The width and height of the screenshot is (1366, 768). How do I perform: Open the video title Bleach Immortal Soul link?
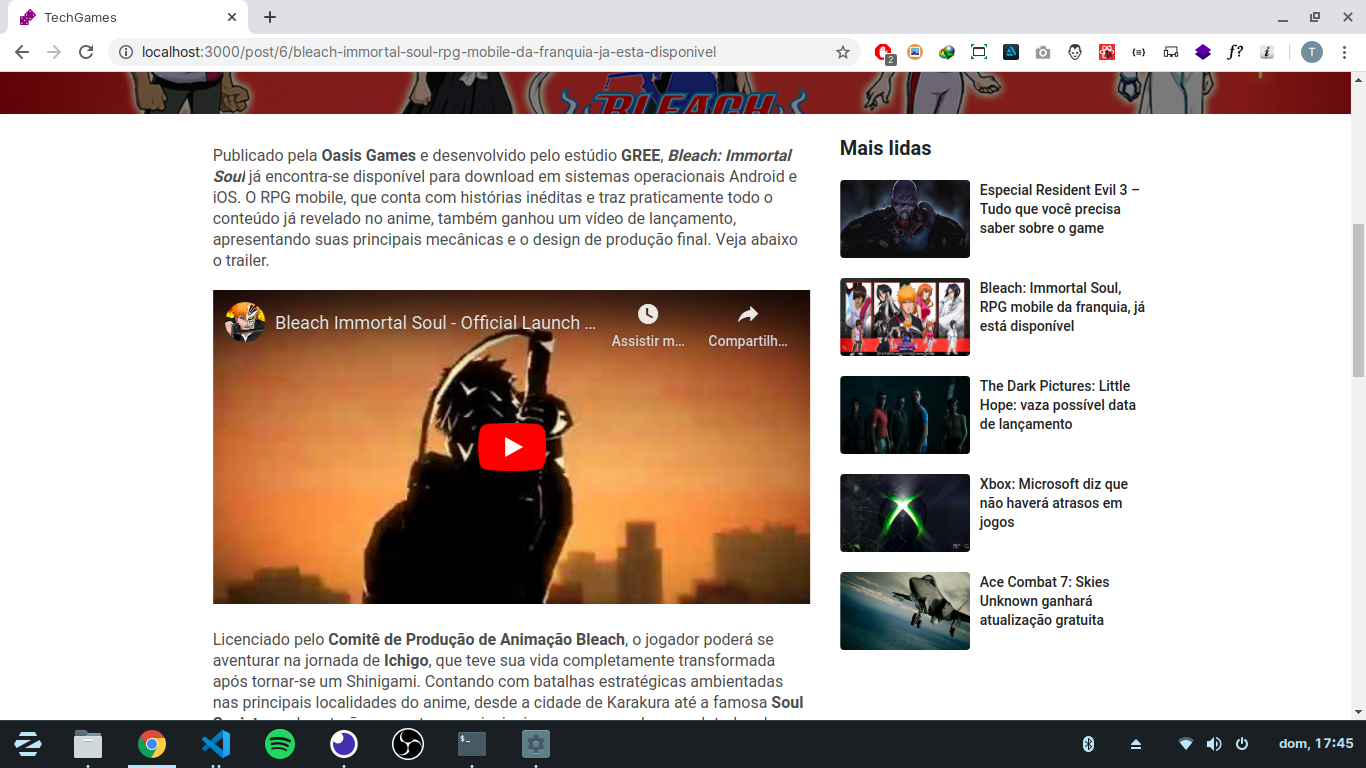pyautogui.click(x=436, y=322)
